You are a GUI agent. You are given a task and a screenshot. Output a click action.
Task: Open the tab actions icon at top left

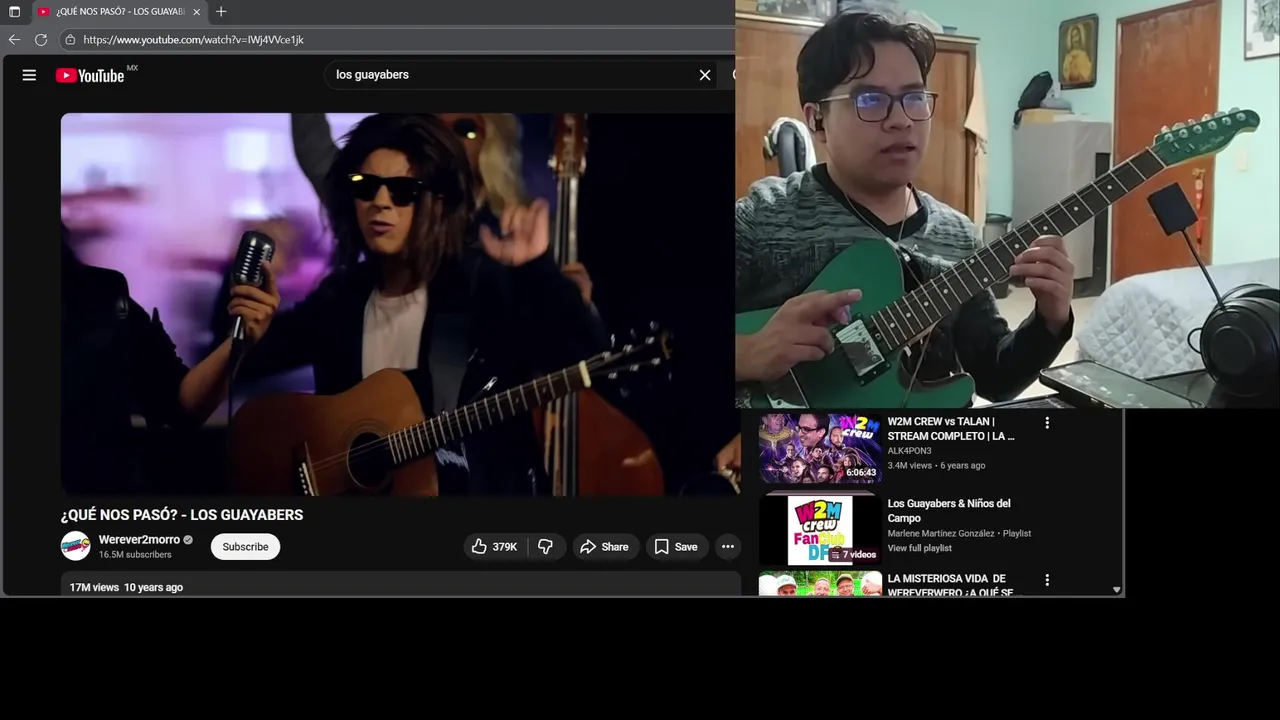14,12
